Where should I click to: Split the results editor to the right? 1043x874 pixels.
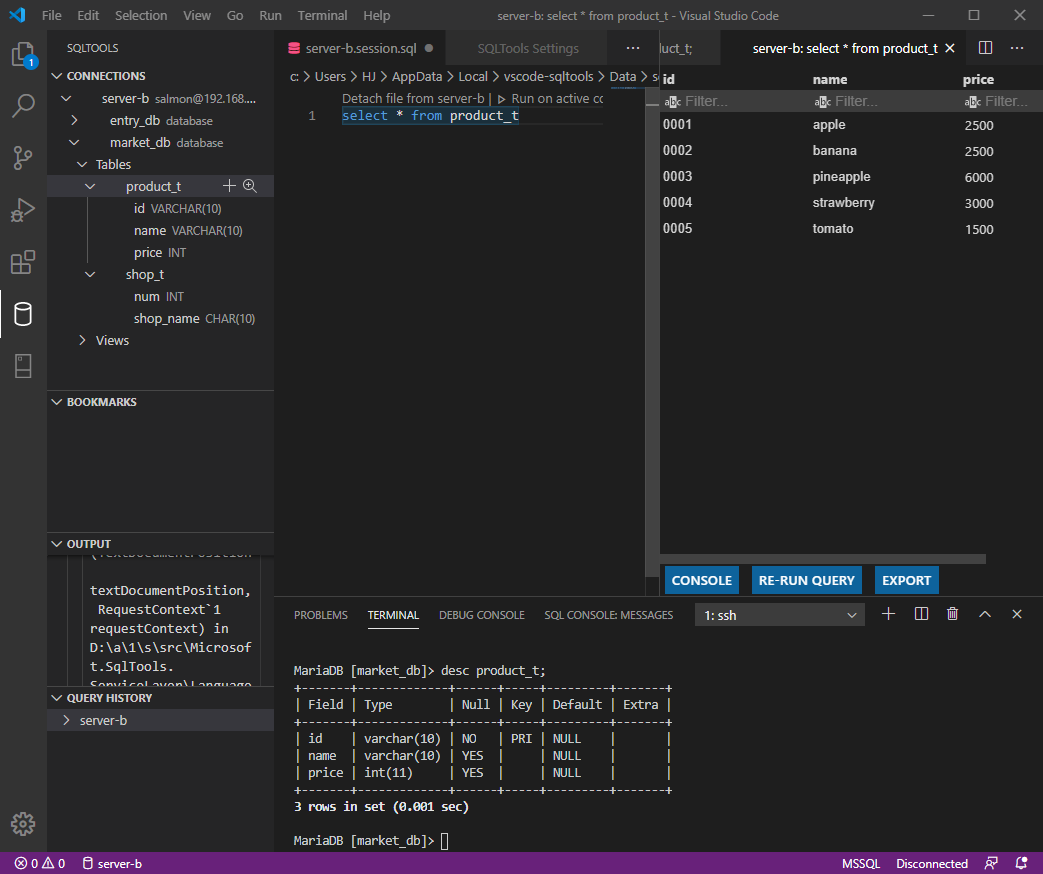click(x=985, y=48)
